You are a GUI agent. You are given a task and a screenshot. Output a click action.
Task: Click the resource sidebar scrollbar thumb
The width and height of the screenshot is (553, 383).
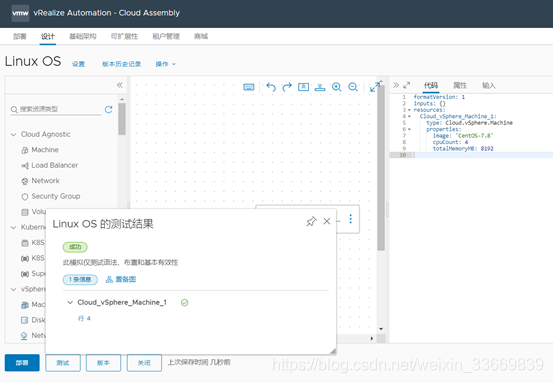point(122,119)
